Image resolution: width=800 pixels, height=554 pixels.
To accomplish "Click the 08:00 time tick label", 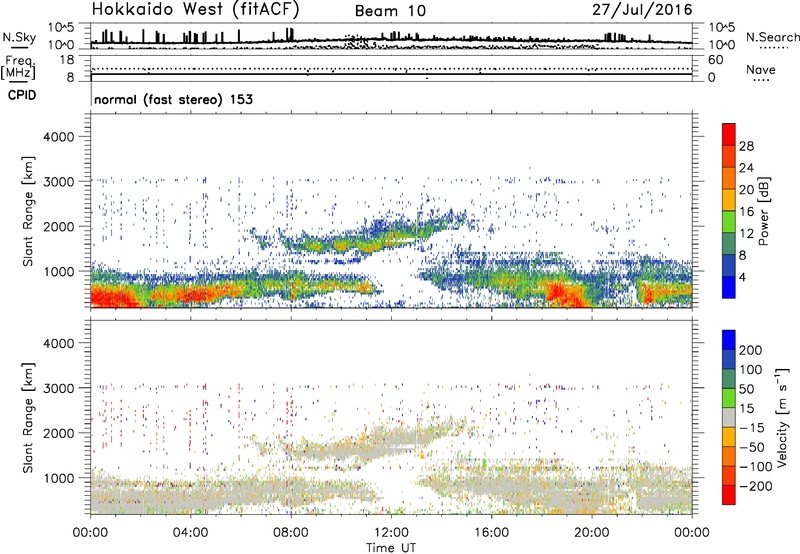I will click(x=291, y=533).
